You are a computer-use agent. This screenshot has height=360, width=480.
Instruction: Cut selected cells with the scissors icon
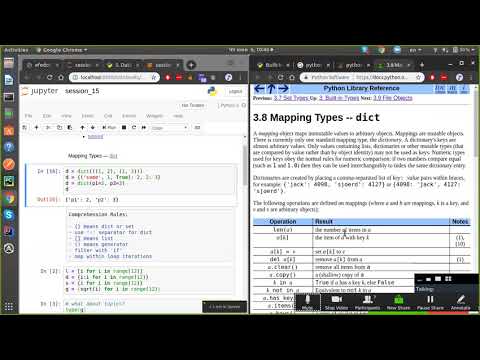coord(48,127)
